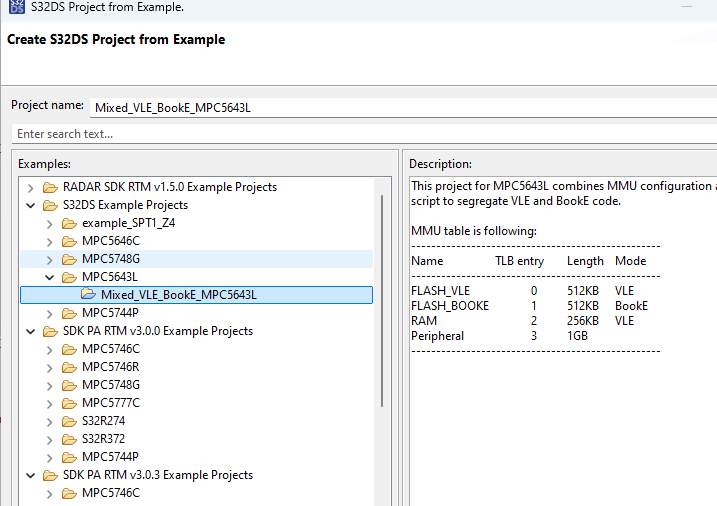The image size is (717, 506).
Task: Click the RADAR SDK RTM v1.5.0 folder icon
Action: [x=50, y=187]
